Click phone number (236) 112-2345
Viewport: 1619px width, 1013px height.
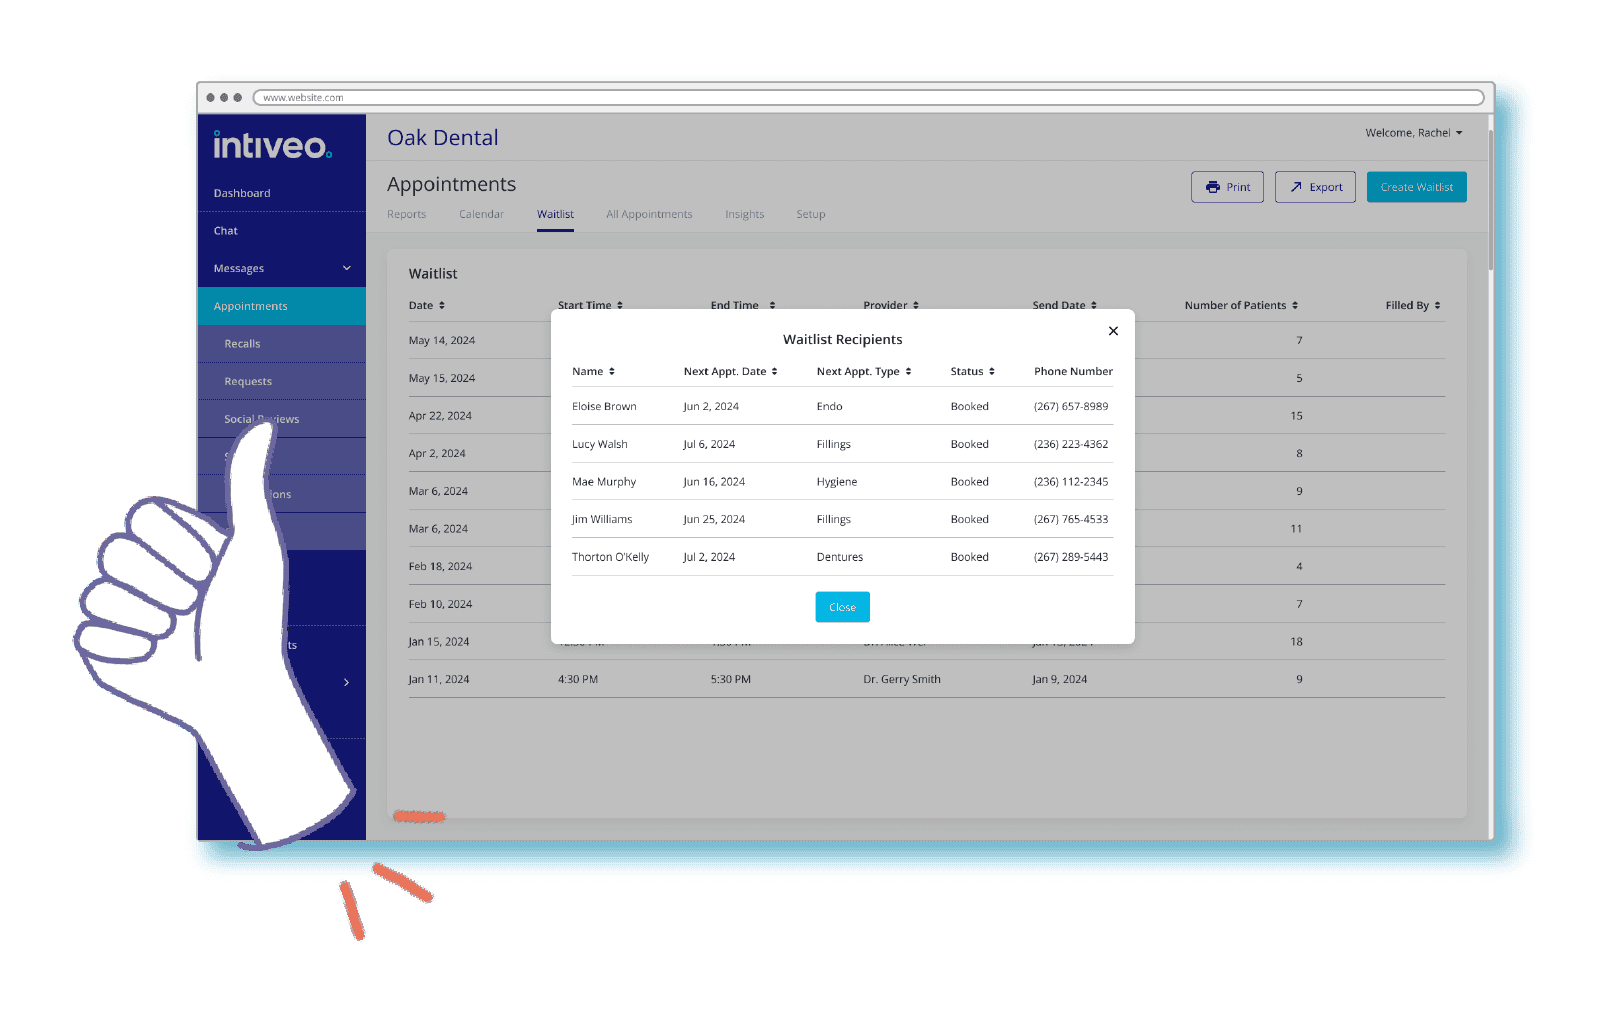point(1071,482)
